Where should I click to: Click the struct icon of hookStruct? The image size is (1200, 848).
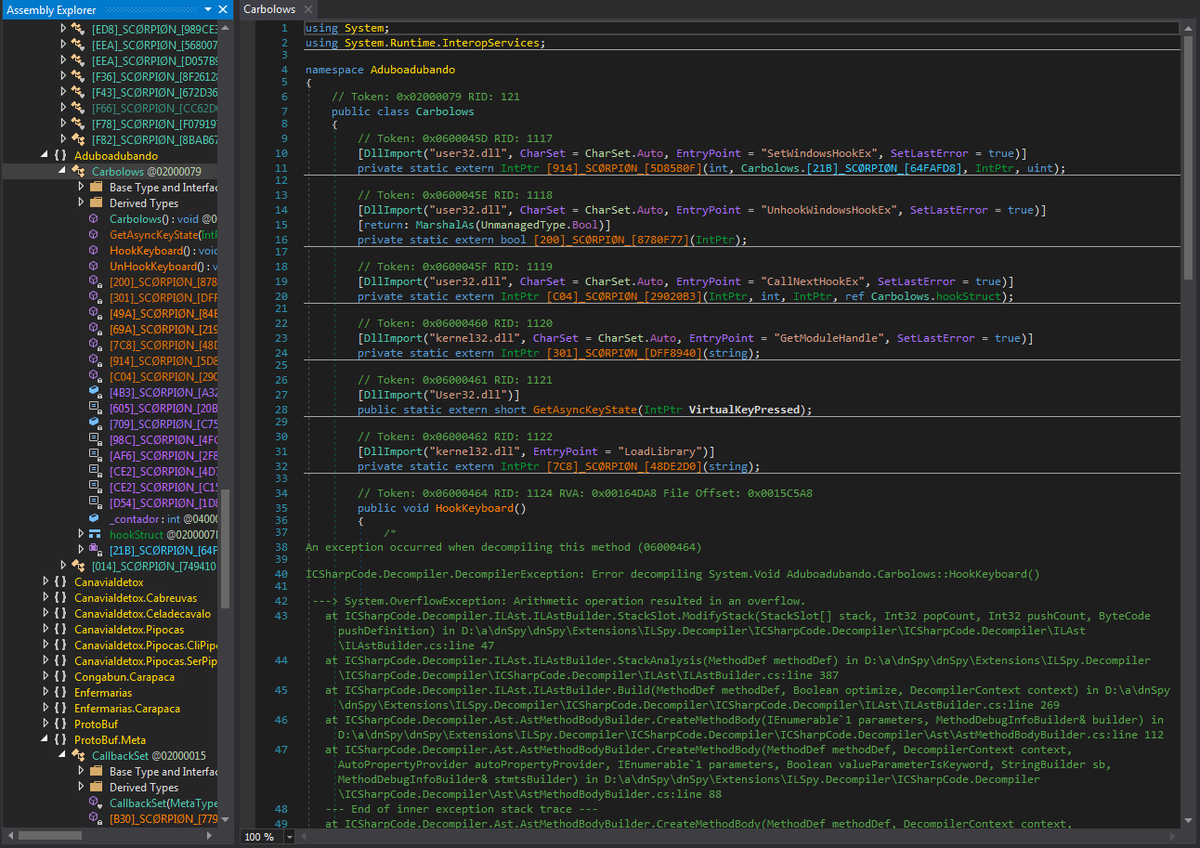(96, 535)
